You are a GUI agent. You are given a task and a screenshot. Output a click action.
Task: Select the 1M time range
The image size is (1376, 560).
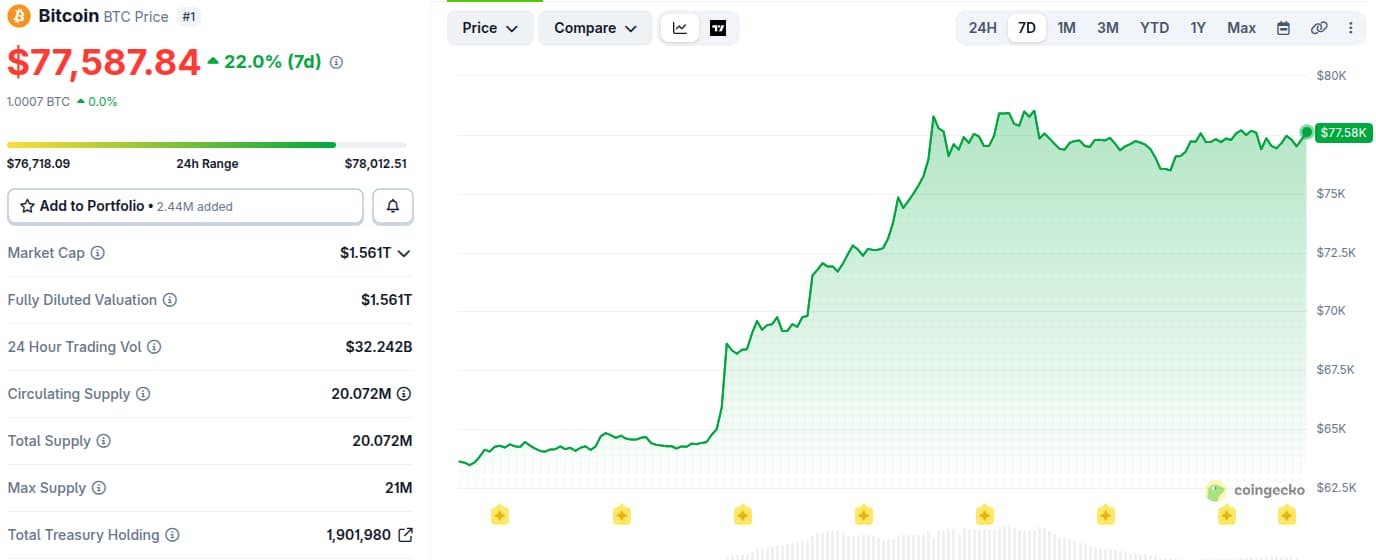[1067, 28]
